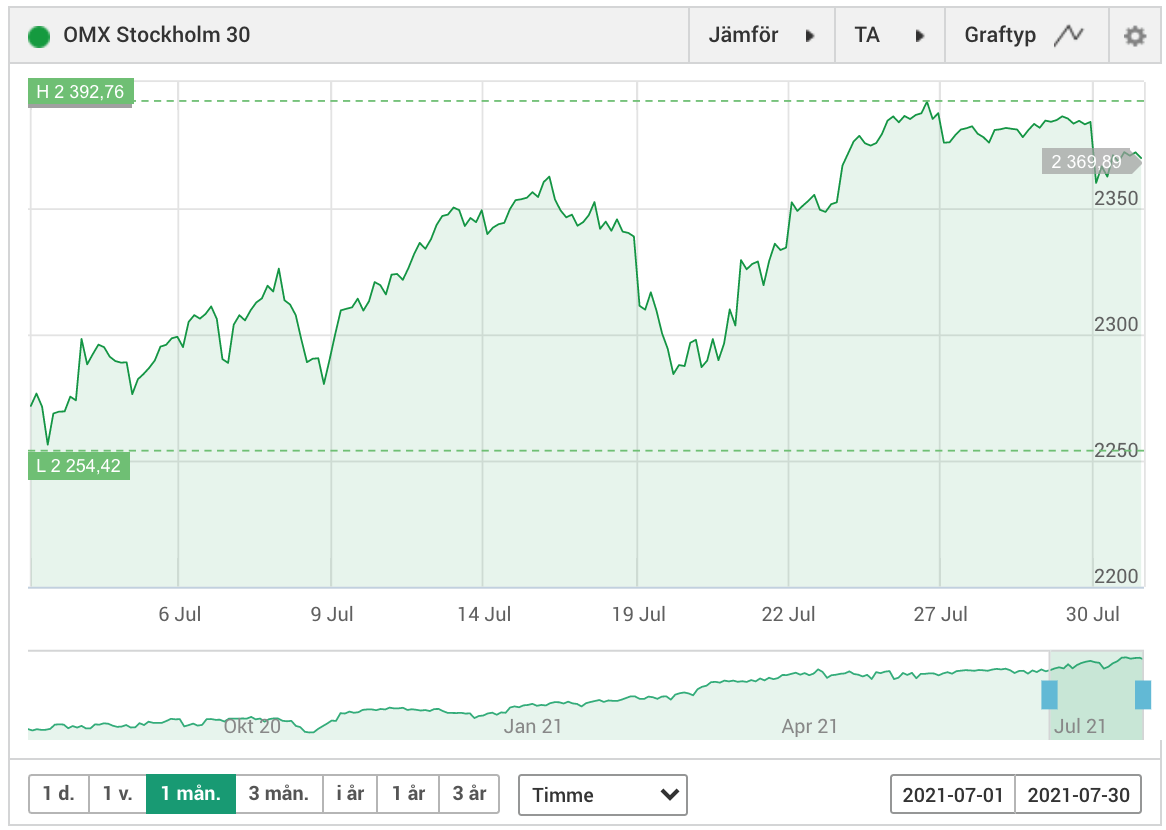Open the Timme interval dropdown
Viewport: 1166px width, 830px height.
pos(602,794)
